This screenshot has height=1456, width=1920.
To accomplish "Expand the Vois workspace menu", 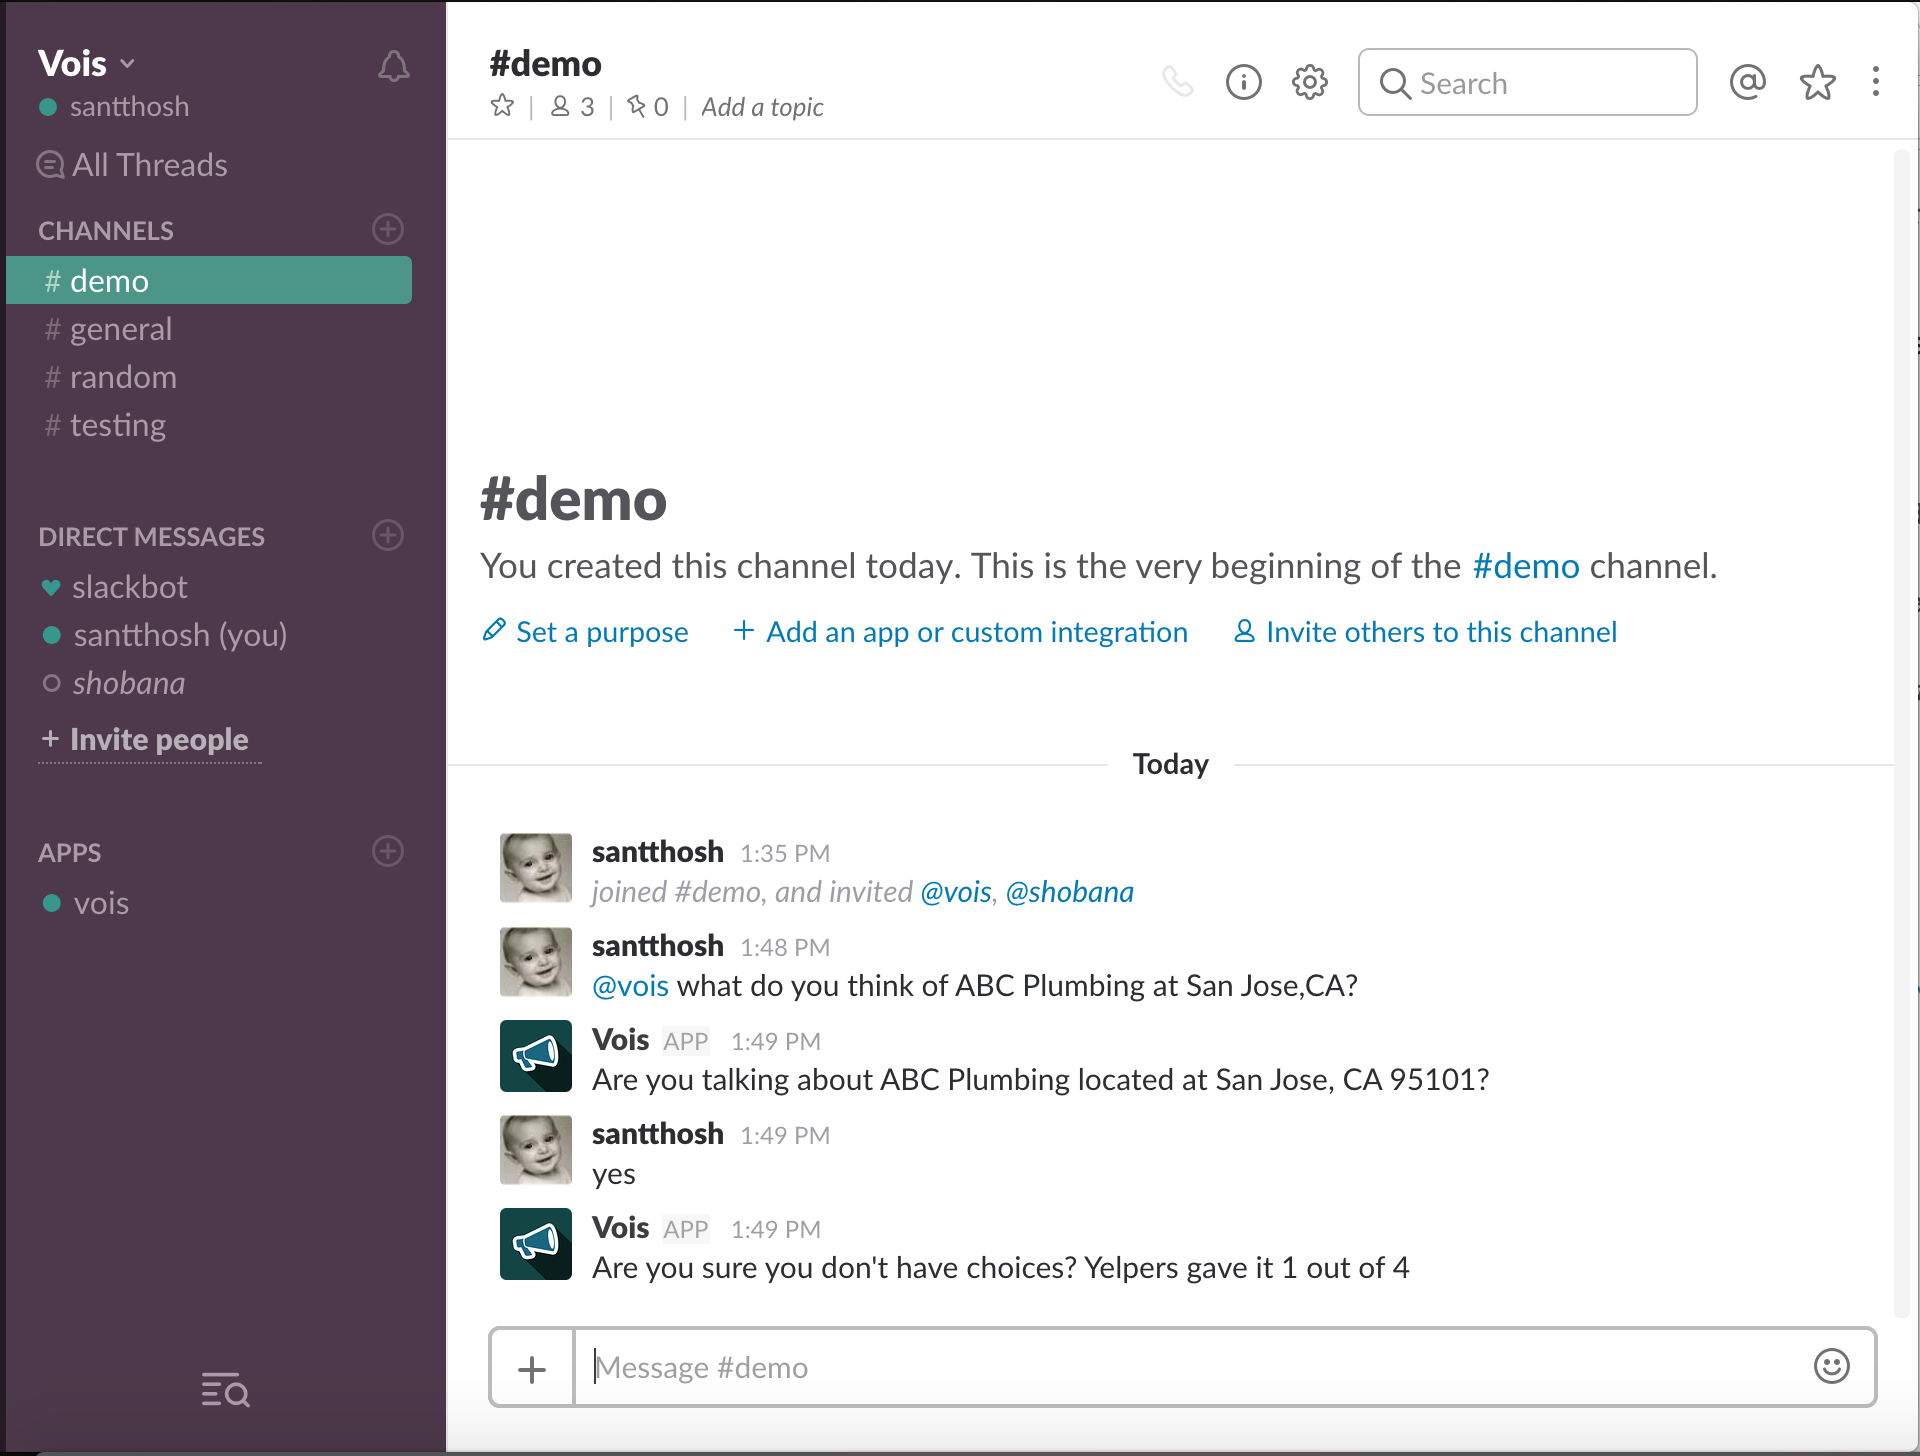I will coord(86,64).
